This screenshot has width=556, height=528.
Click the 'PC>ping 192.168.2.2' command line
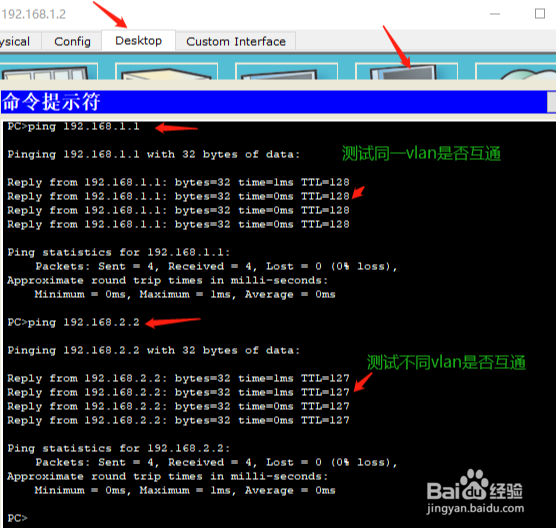(x=73, y=322)
